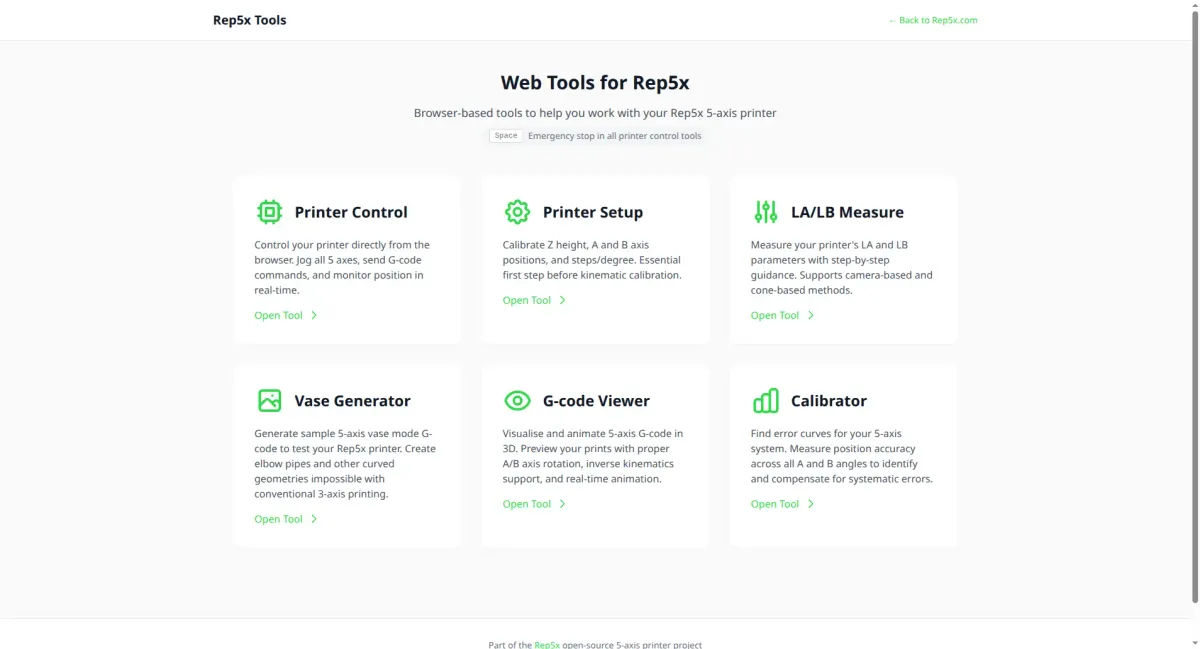Go back to Rep5x.com
This screenshot has height=649, width=1200.
932,19
